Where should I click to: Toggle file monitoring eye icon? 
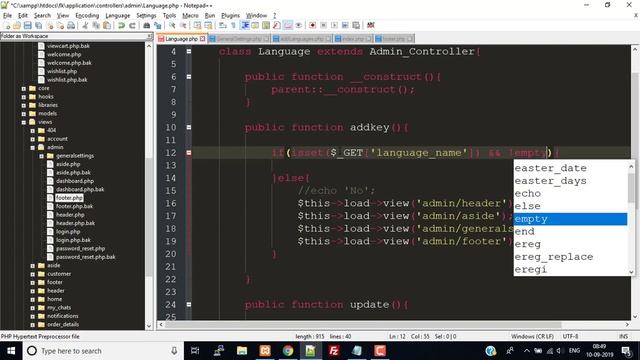pos(299,25)
